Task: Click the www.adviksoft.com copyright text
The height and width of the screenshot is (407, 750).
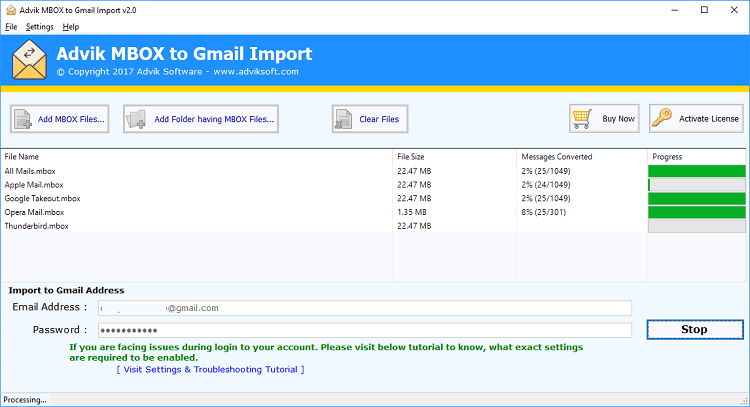Action: (x=256, y=72)
